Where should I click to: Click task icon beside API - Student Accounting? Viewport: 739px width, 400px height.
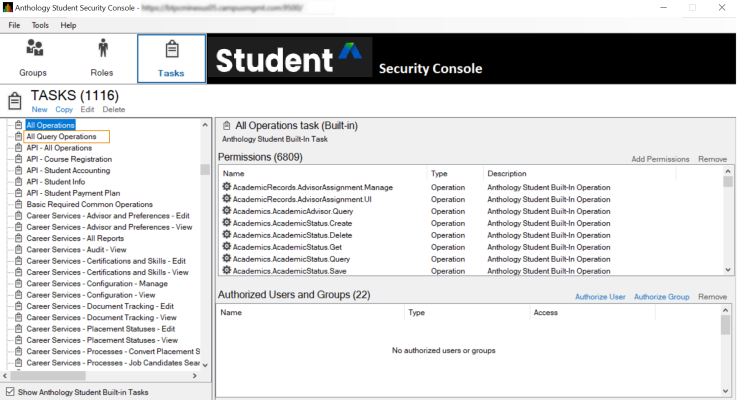(18, 171)
